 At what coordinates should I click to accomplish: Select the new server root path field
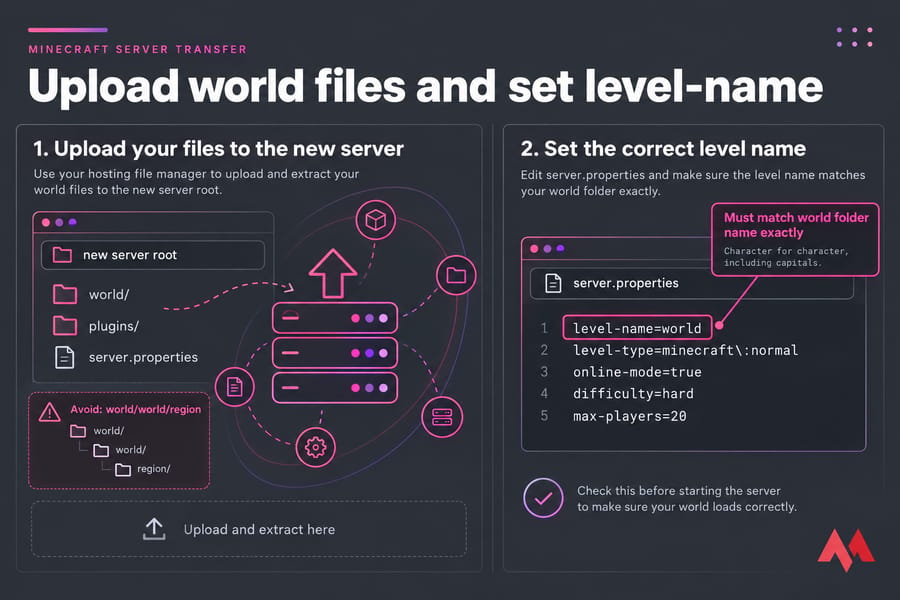(153, 255)
